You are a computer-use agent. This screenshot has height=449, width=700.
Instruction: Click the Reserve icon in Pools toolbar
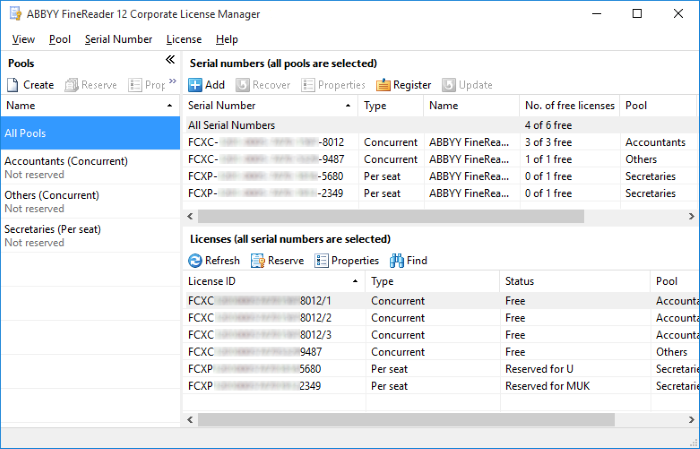pos(71,85)
